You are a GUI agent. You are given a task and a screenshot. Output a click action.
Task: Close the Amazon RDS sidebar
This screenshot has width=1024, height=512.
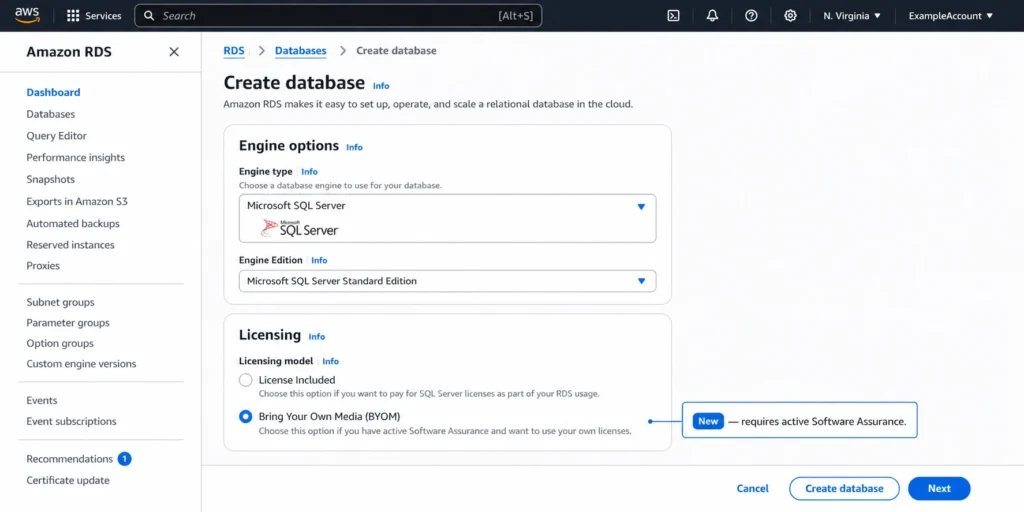click(174, 52)
